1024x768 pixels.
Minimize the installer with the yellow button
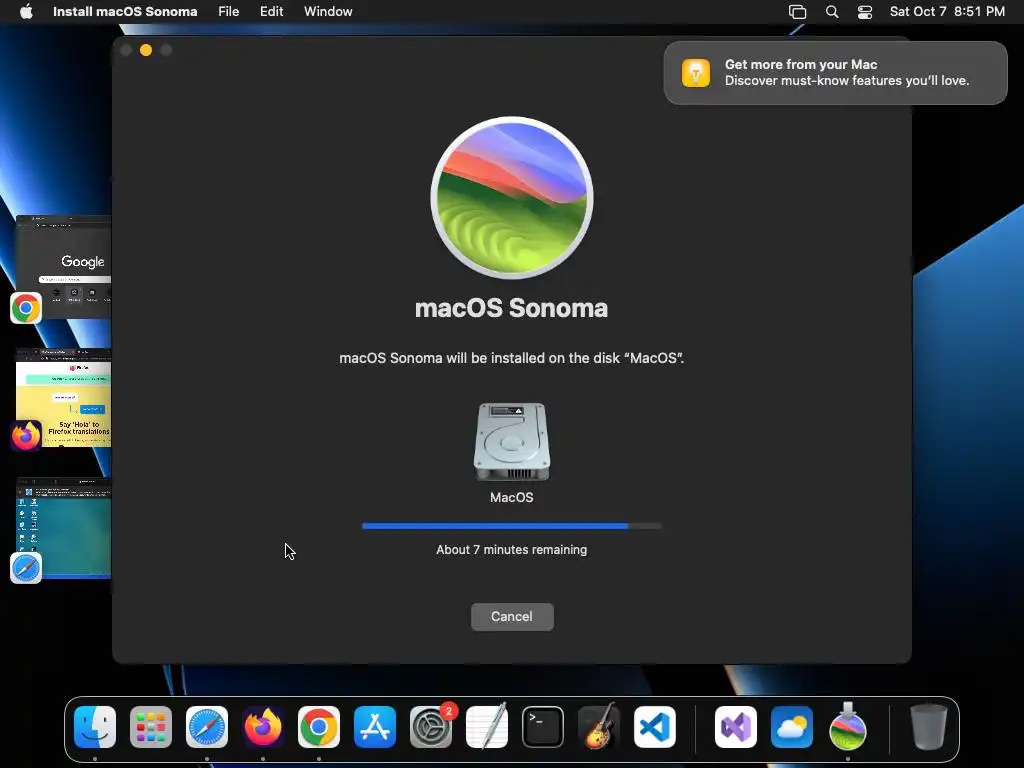pyautogui.click(x=146, y=50)
